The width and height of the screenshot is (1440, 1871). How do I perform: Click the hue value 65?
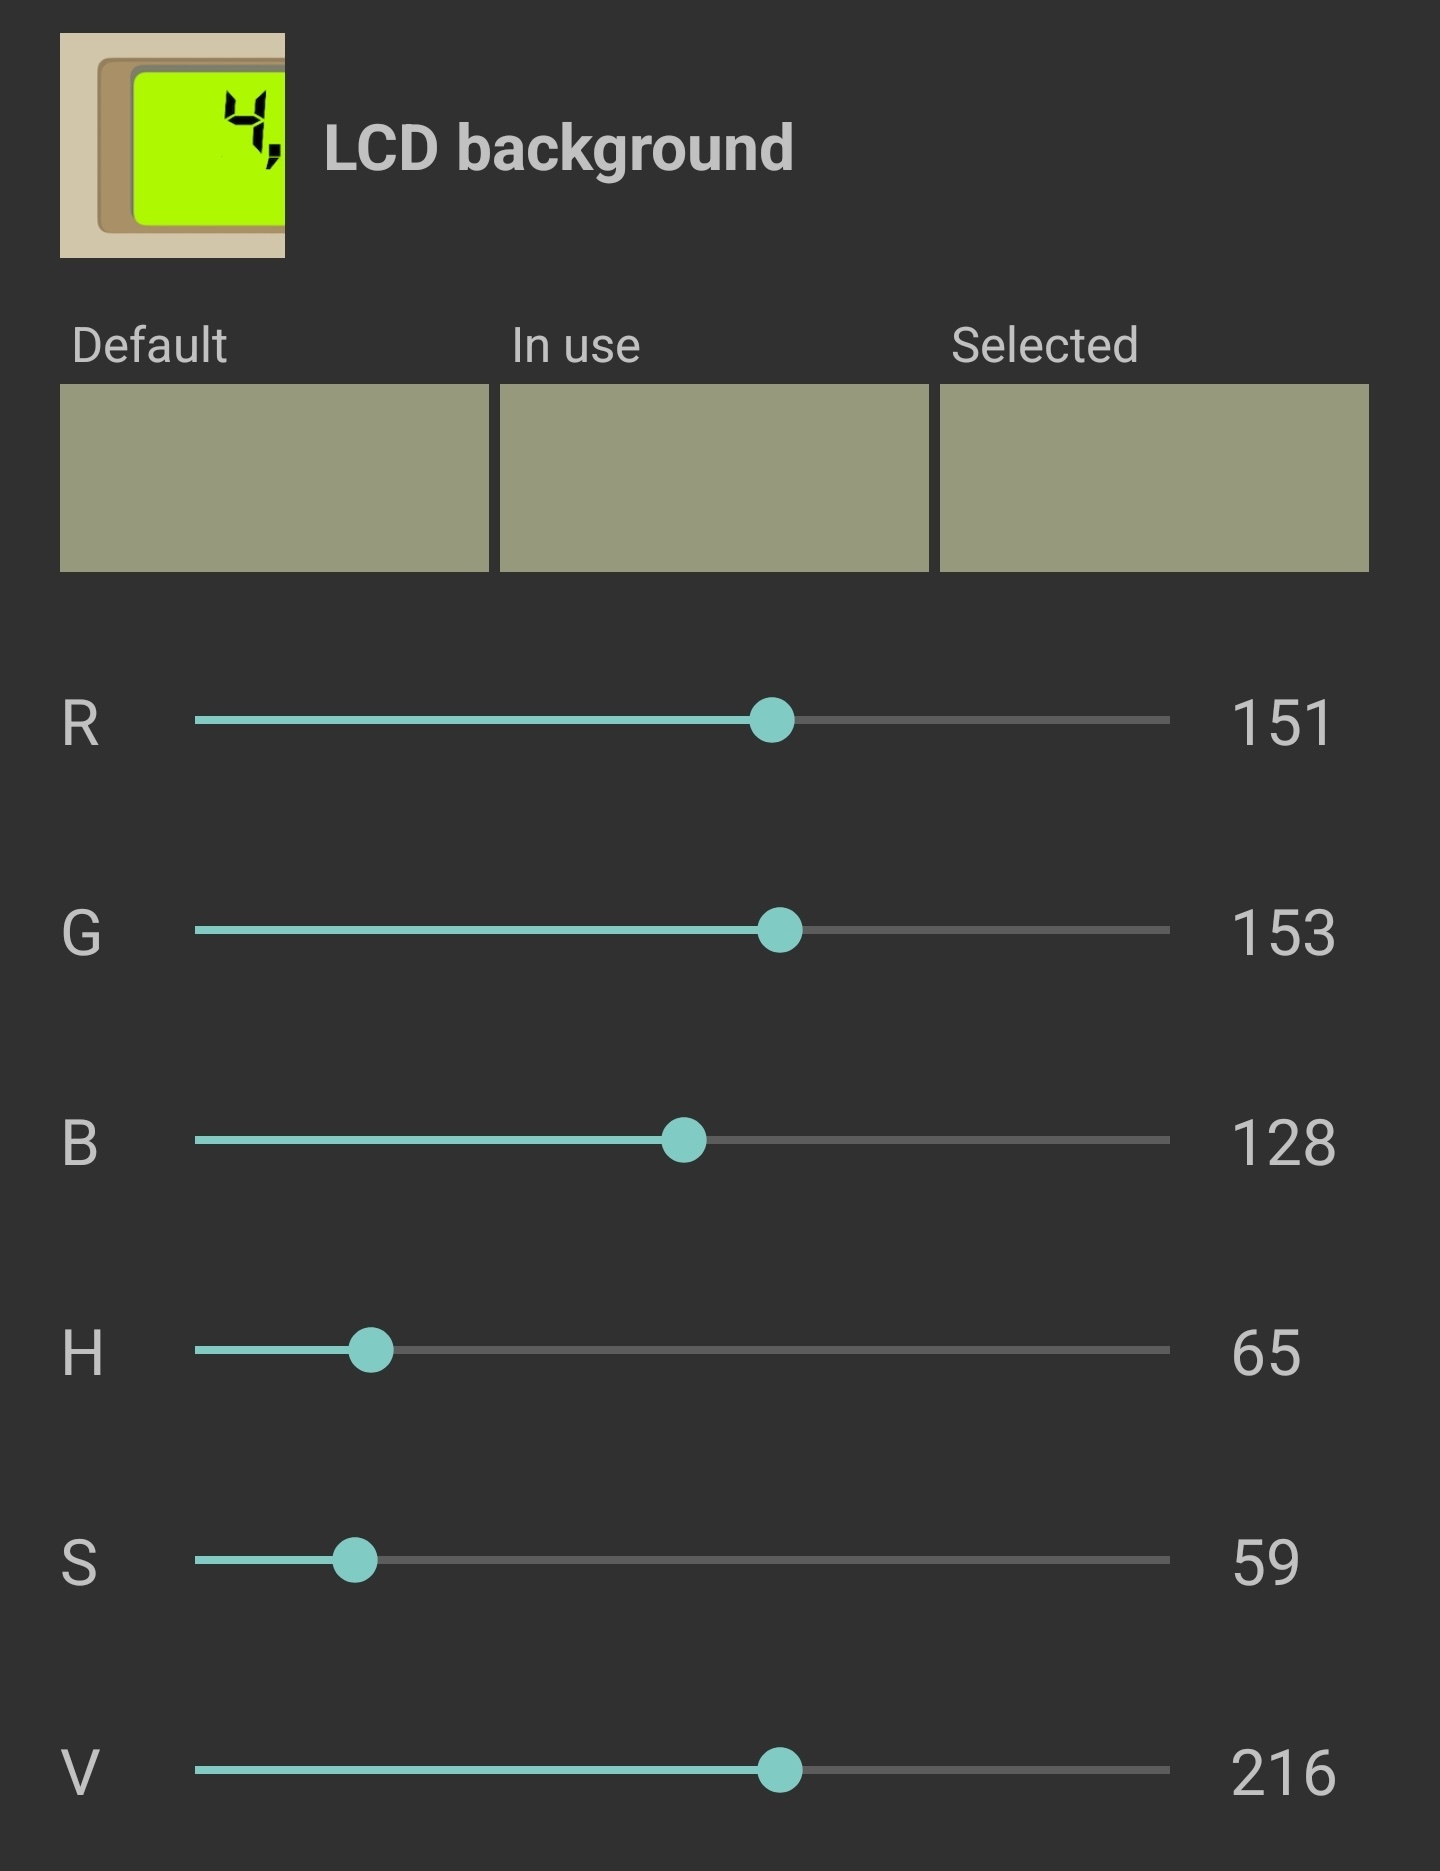coord(1266,1353)
